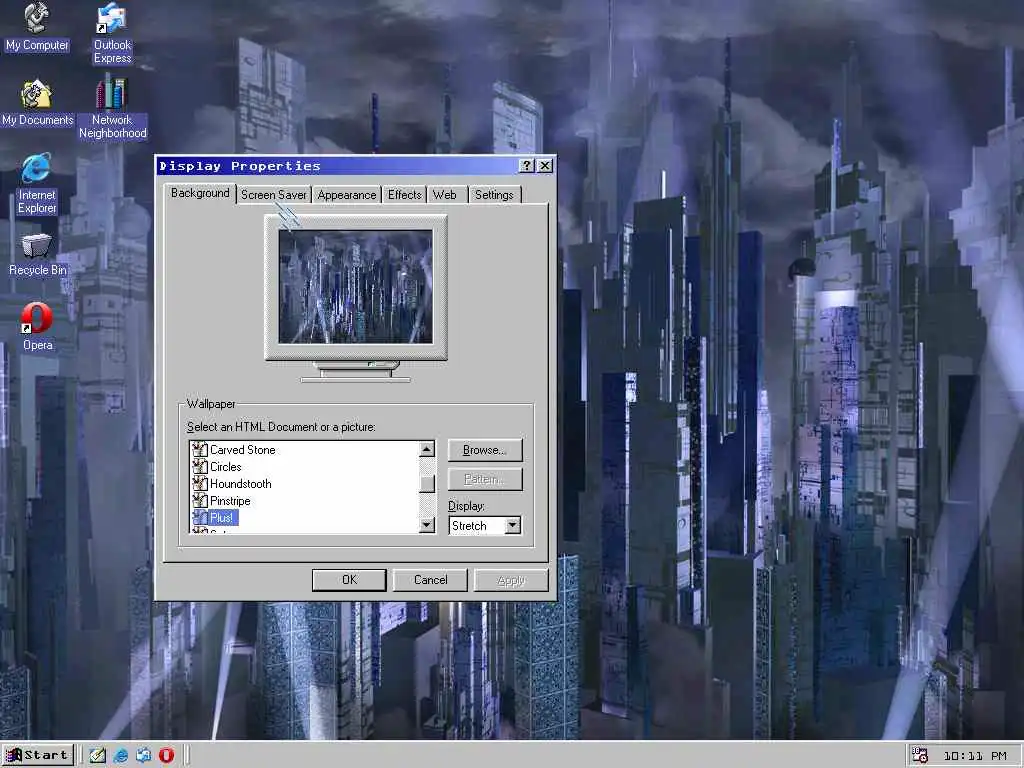Click the Pattern... button
This screenshot has height=768, width=1024.
click(485, 479)
